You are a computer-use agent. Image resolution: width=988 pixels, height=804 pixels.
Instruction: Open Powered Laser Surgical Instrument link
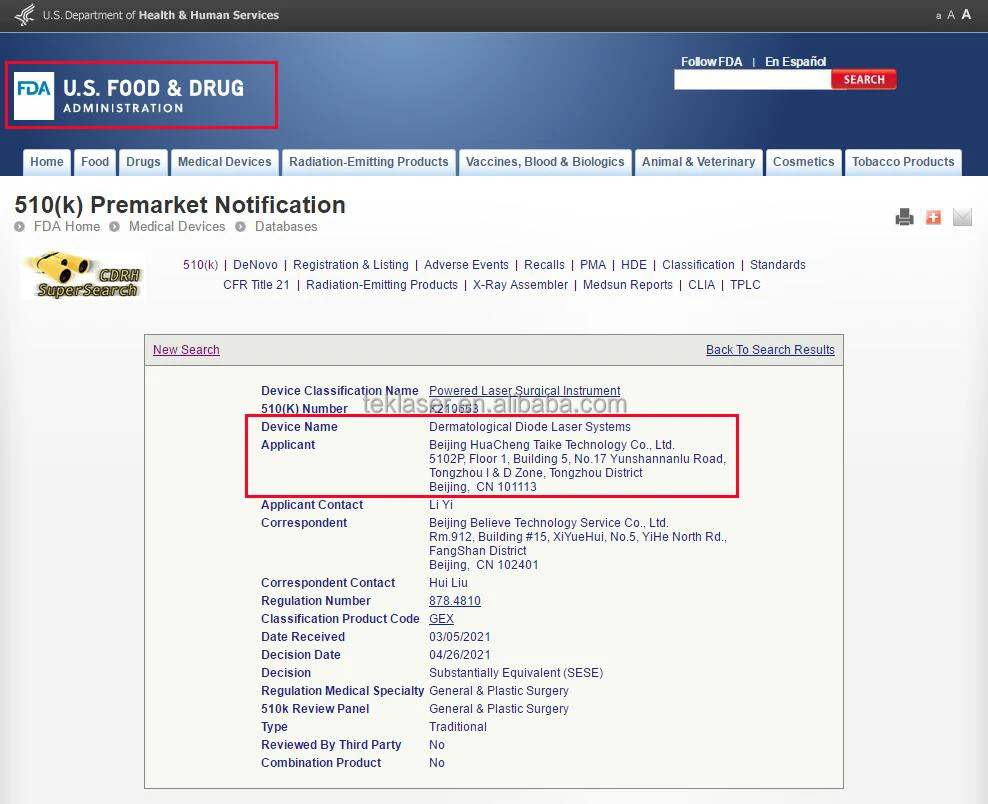coord(525,391)
